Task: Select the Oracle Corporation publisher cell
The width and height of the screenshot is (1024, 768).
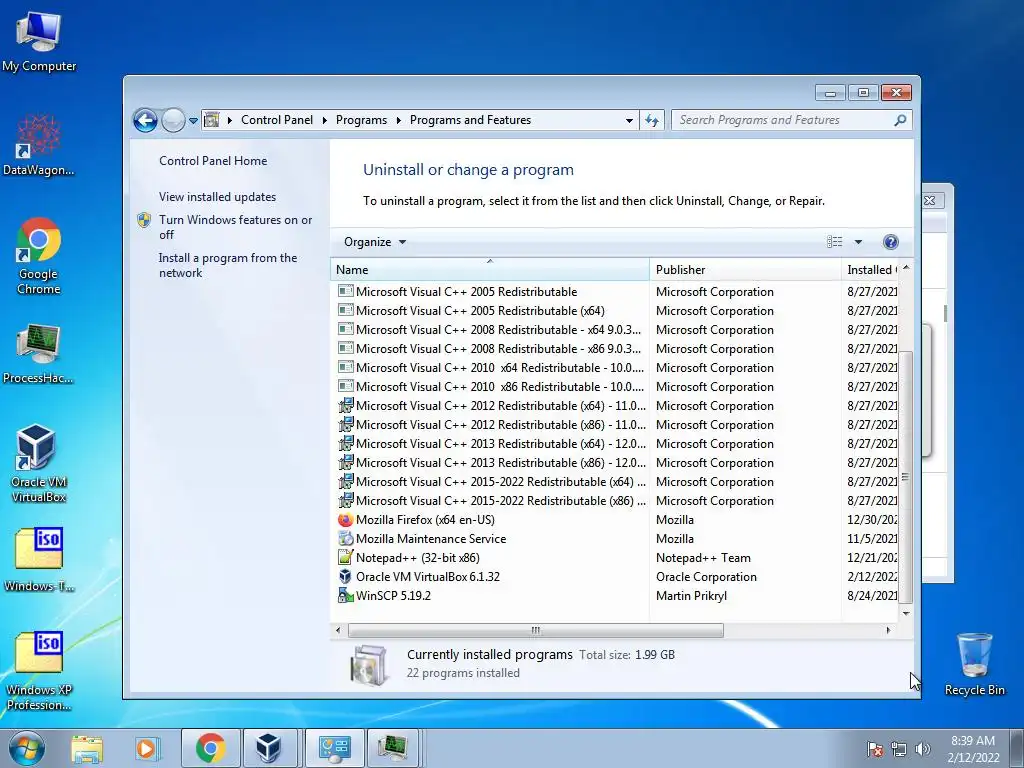Action: click(706, 577)
